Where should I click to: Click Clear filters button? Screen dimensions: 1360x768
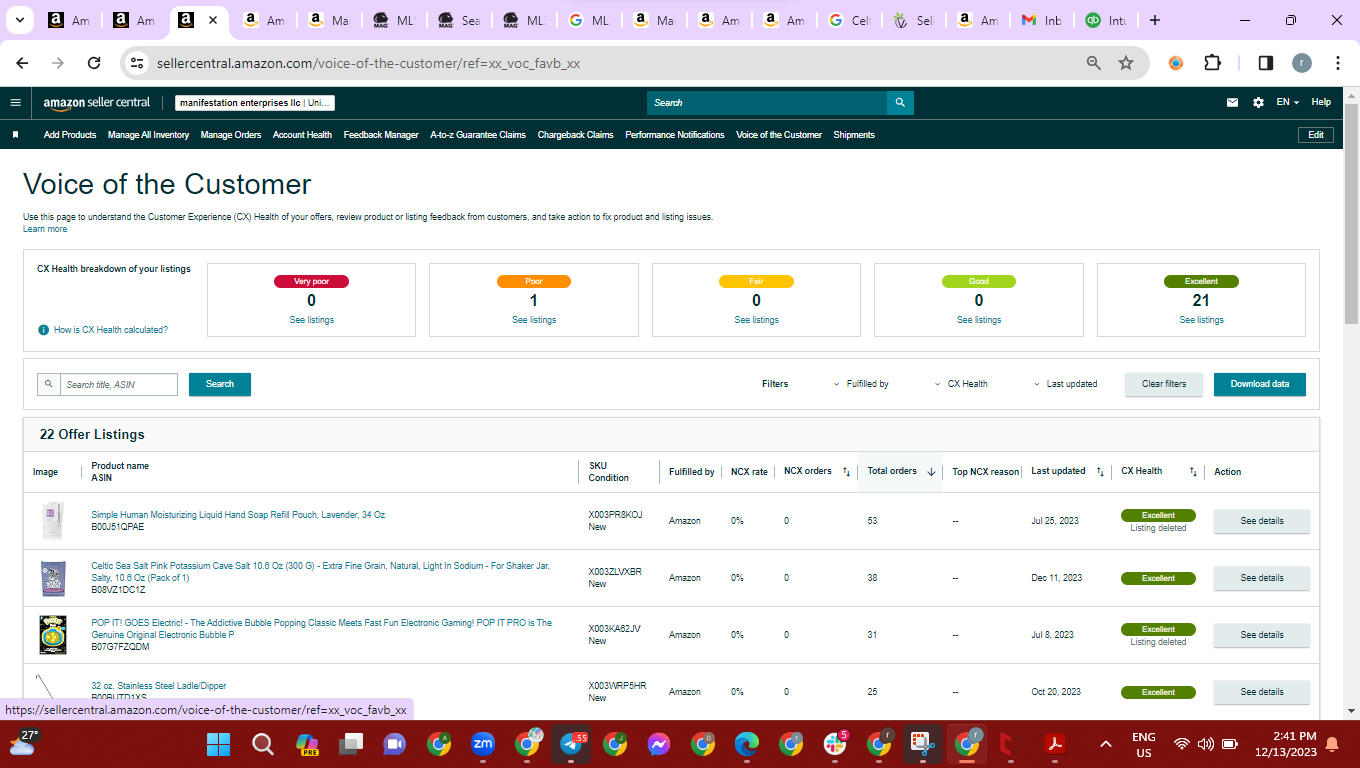click(x=1164, y=384)
